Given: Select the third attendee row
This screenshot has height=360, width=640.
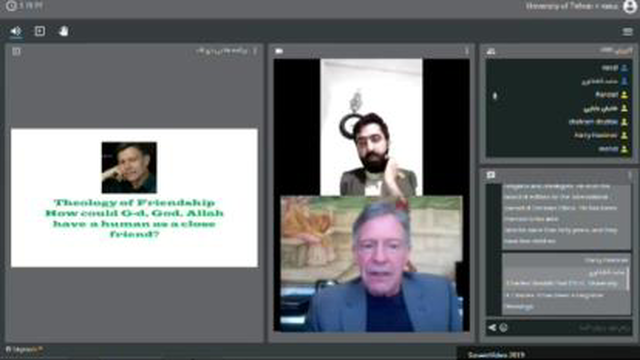Looking at the screenshot, I should [558, 95].
